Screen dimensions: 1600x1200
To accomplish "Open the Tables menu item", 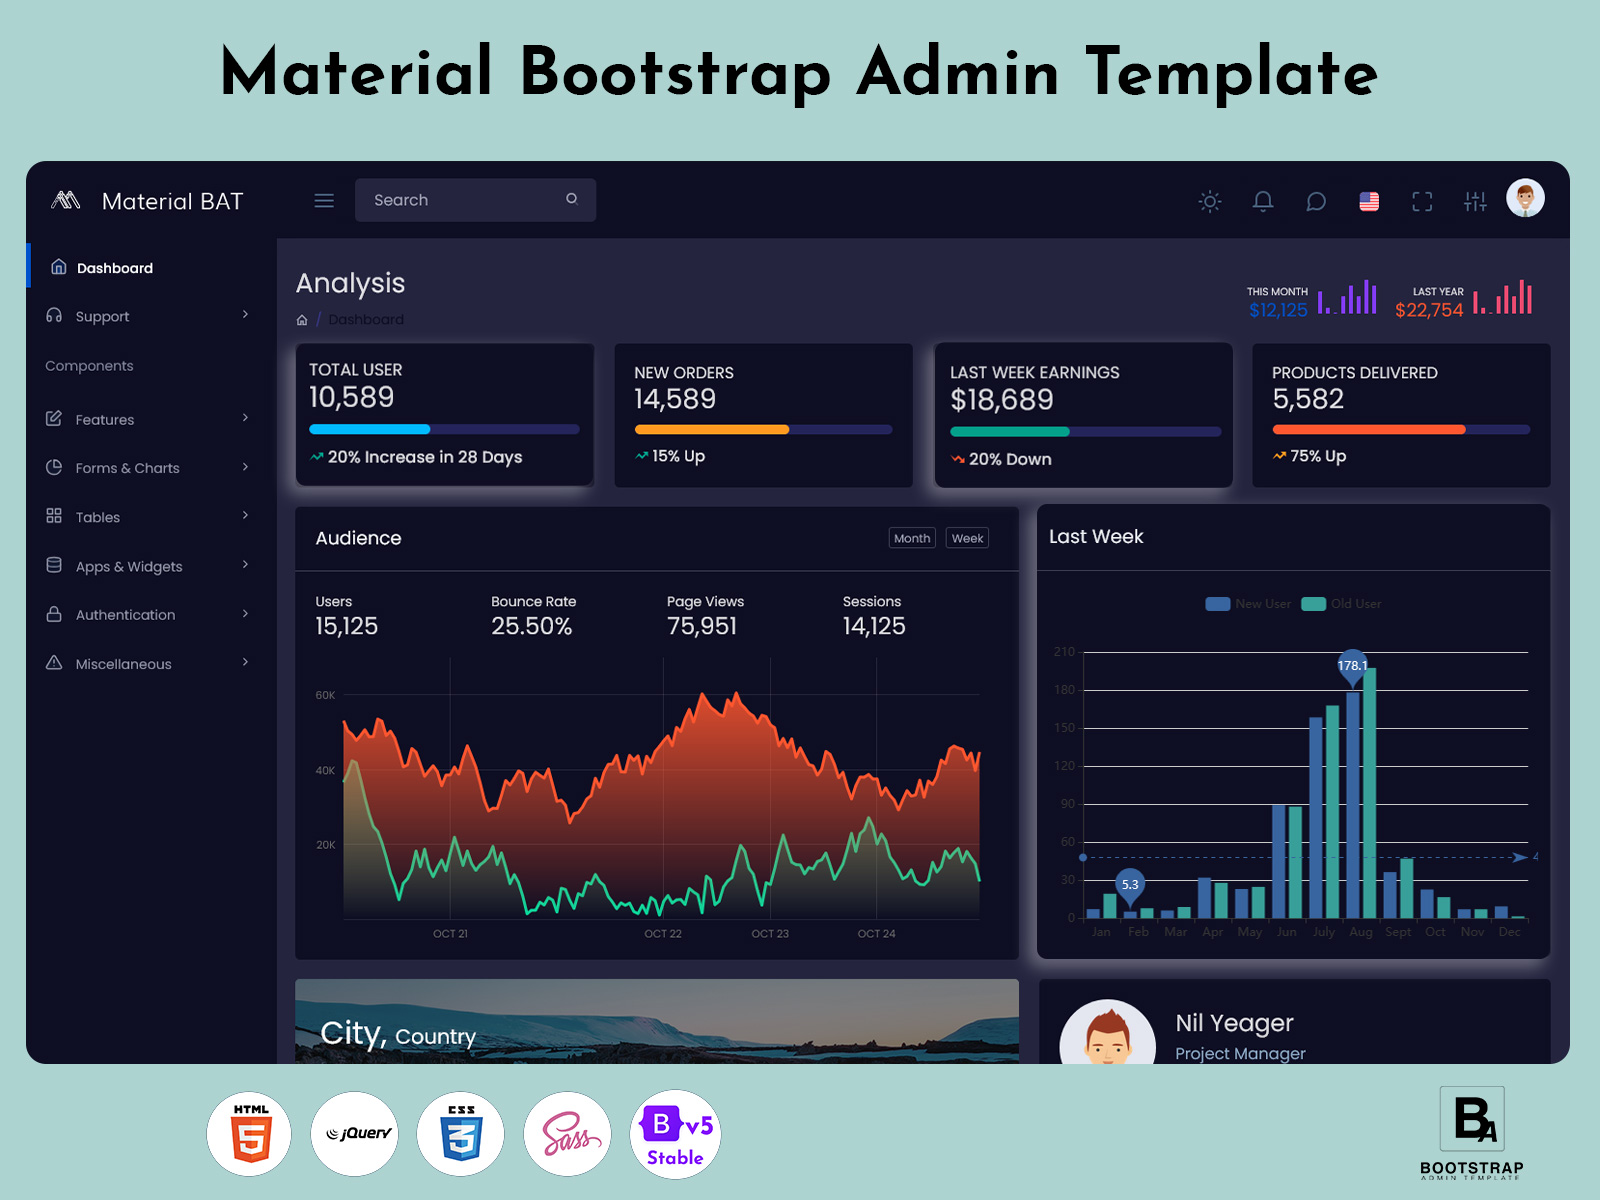I will [x=151, y=517].
